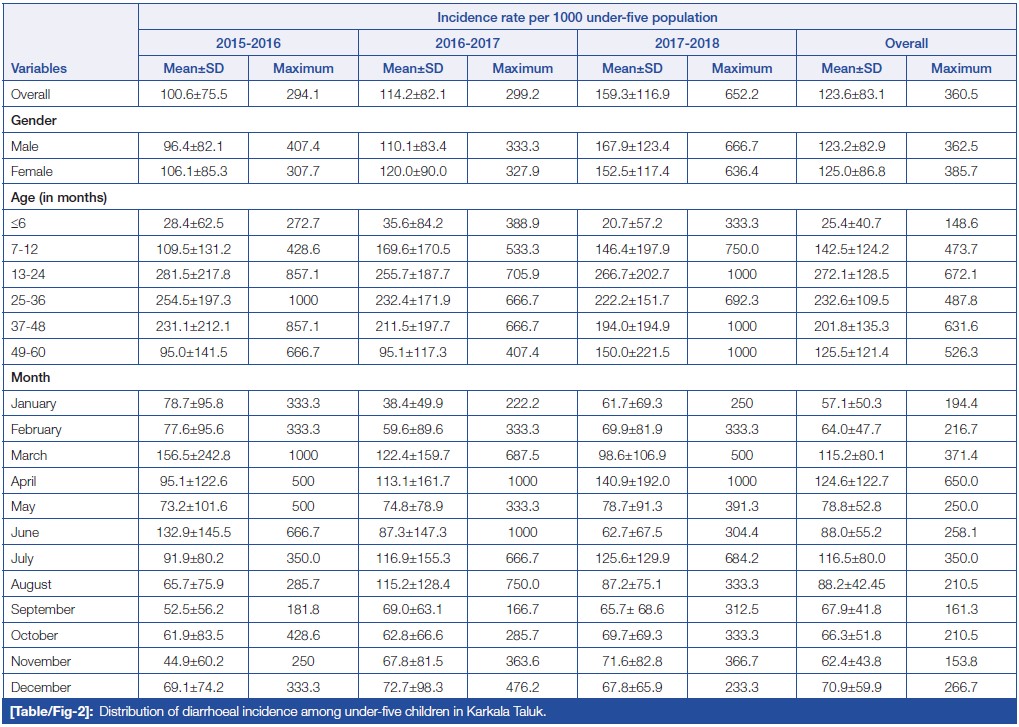Click 'Incidence rate per 1000 under-five population' heading
Image resolution: width=1019 pixels, height=727 pixels.
(x=577, y=17)
